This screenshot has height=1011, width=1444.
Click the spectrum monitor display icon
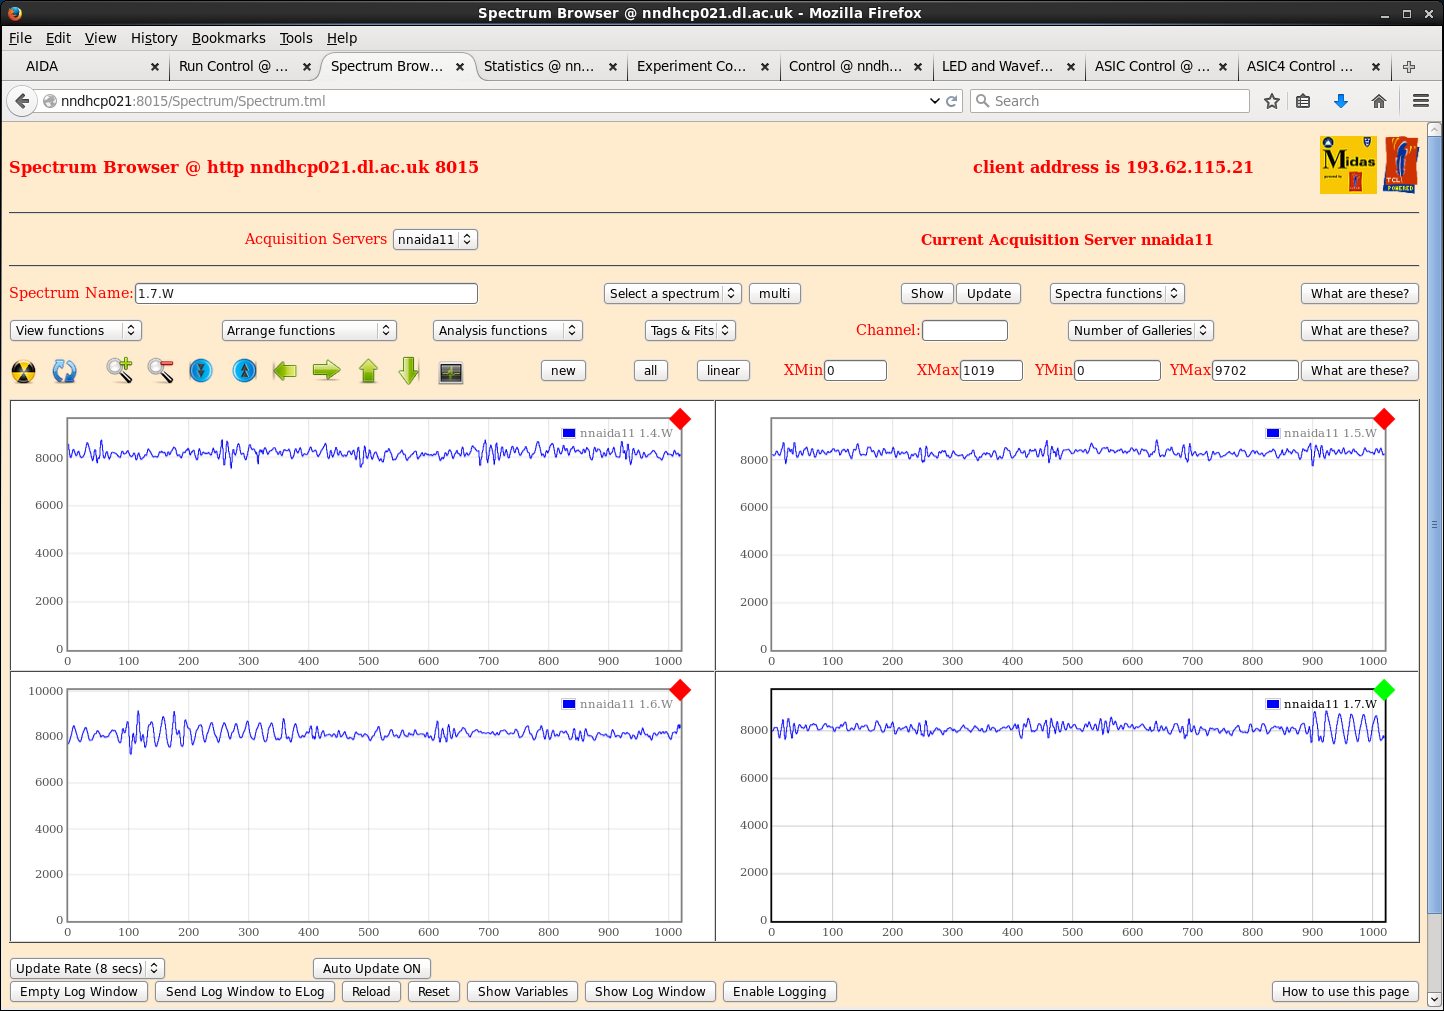point(451,372)
